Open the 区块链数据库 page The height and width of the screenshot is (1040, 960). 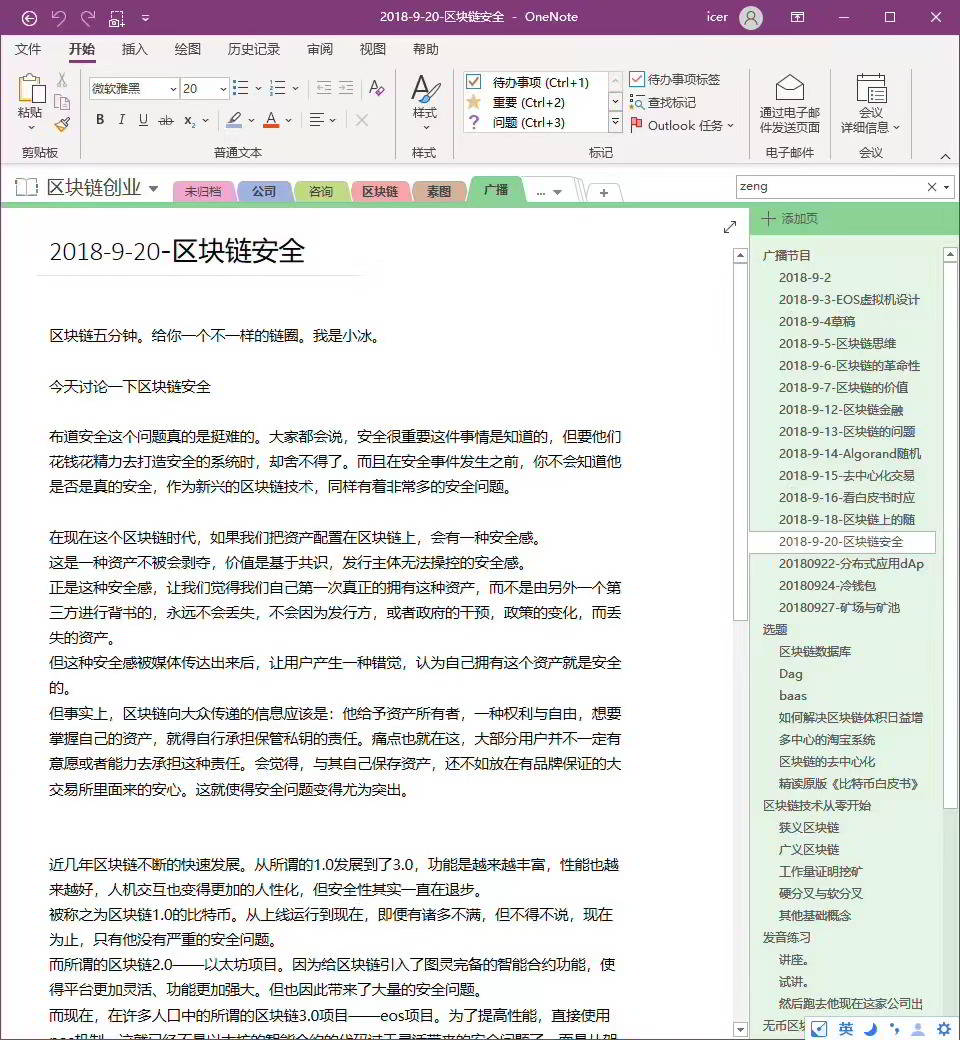tap(815, 651)
